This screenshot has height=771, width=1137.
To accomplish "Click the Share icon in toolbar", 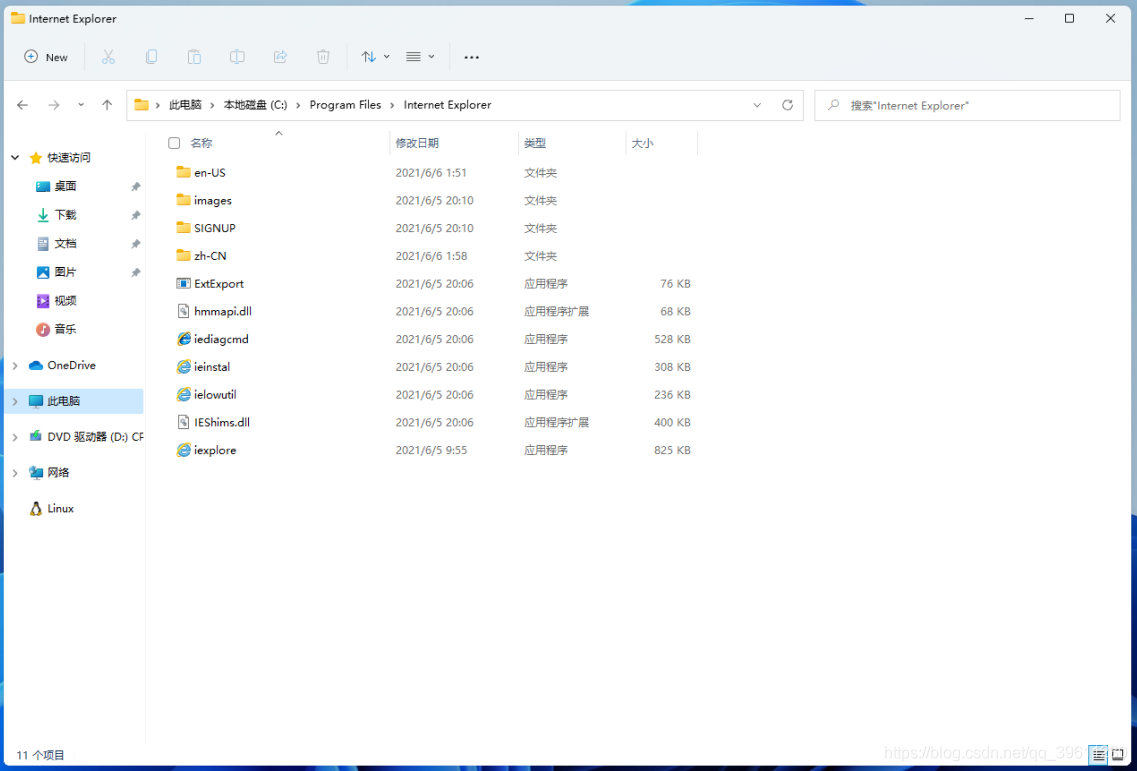I will pyautogui.click(x=280, y=57).
